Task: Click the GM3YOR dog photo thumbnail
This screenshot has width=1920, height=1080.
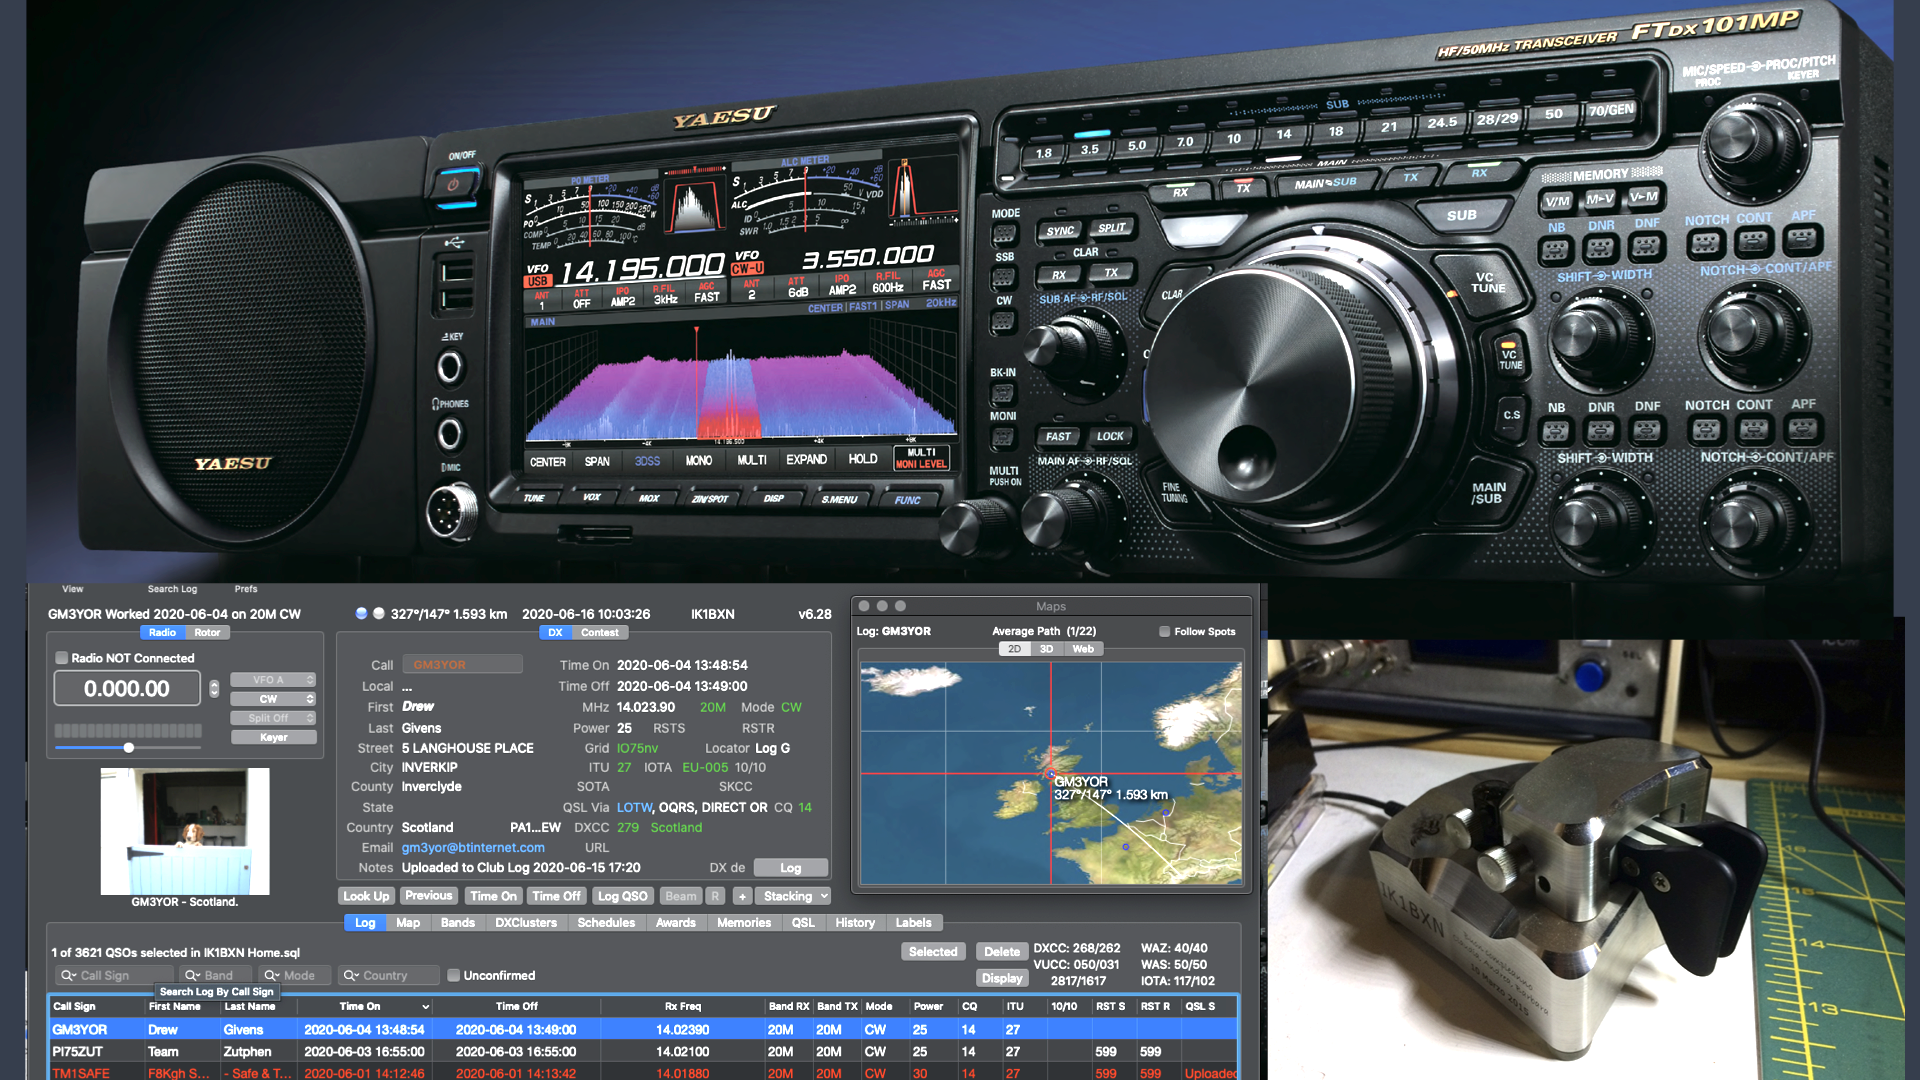Action: point(185,831)
